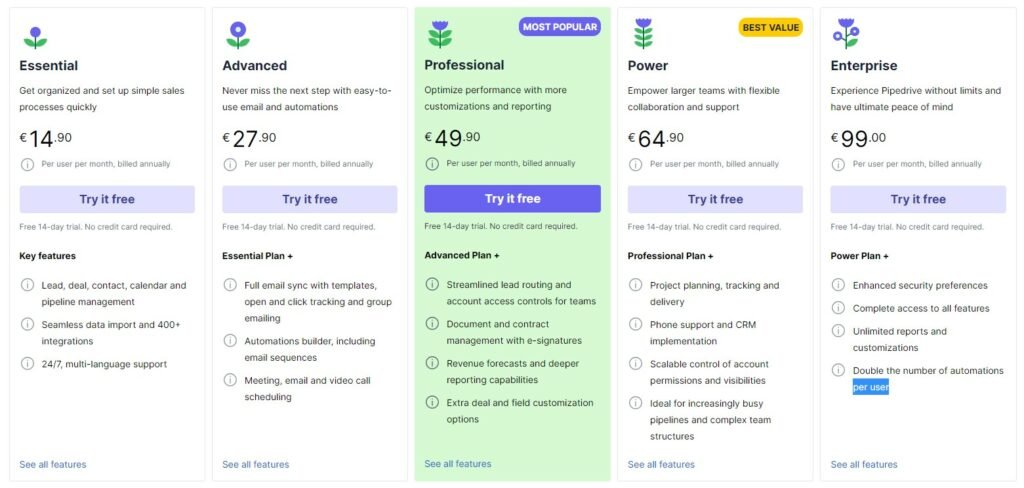Click info icon beside Essential price billing note
Screen dimensions: 1024x488
pos(27,165)
